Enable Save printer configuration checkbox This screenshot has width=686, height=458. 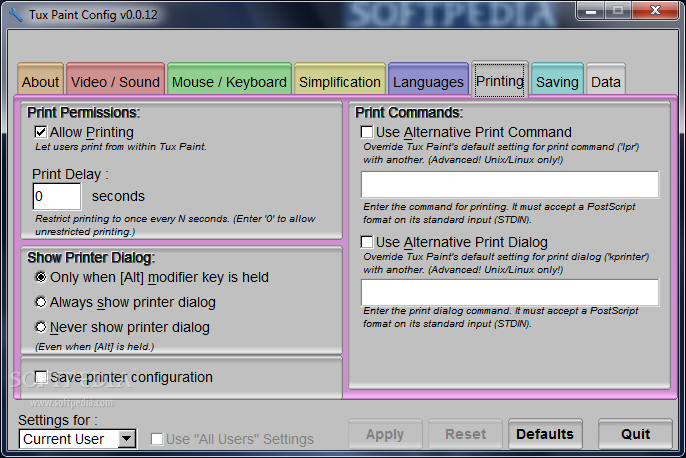41,377
